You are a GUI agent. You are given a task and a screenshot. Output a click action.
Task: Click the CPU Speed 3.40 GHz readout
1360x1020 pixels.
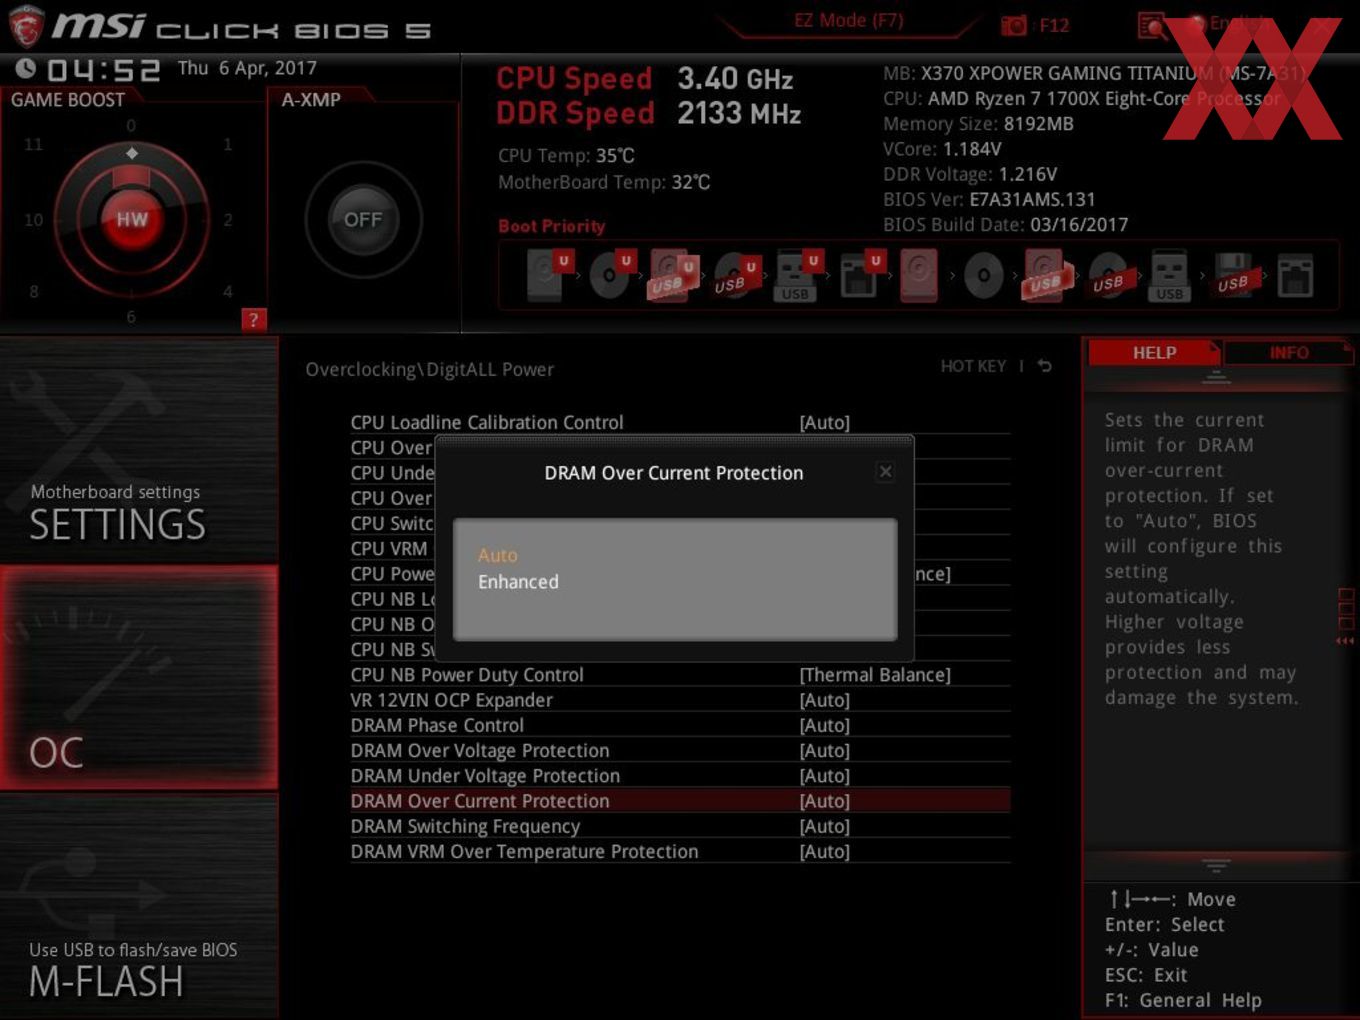(x=645, y=79)
